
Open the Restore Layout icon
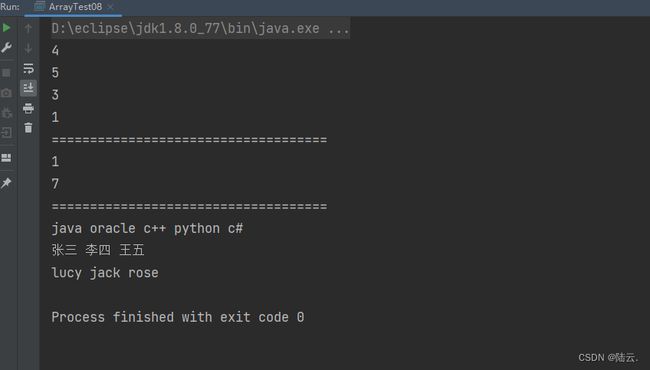6,158
